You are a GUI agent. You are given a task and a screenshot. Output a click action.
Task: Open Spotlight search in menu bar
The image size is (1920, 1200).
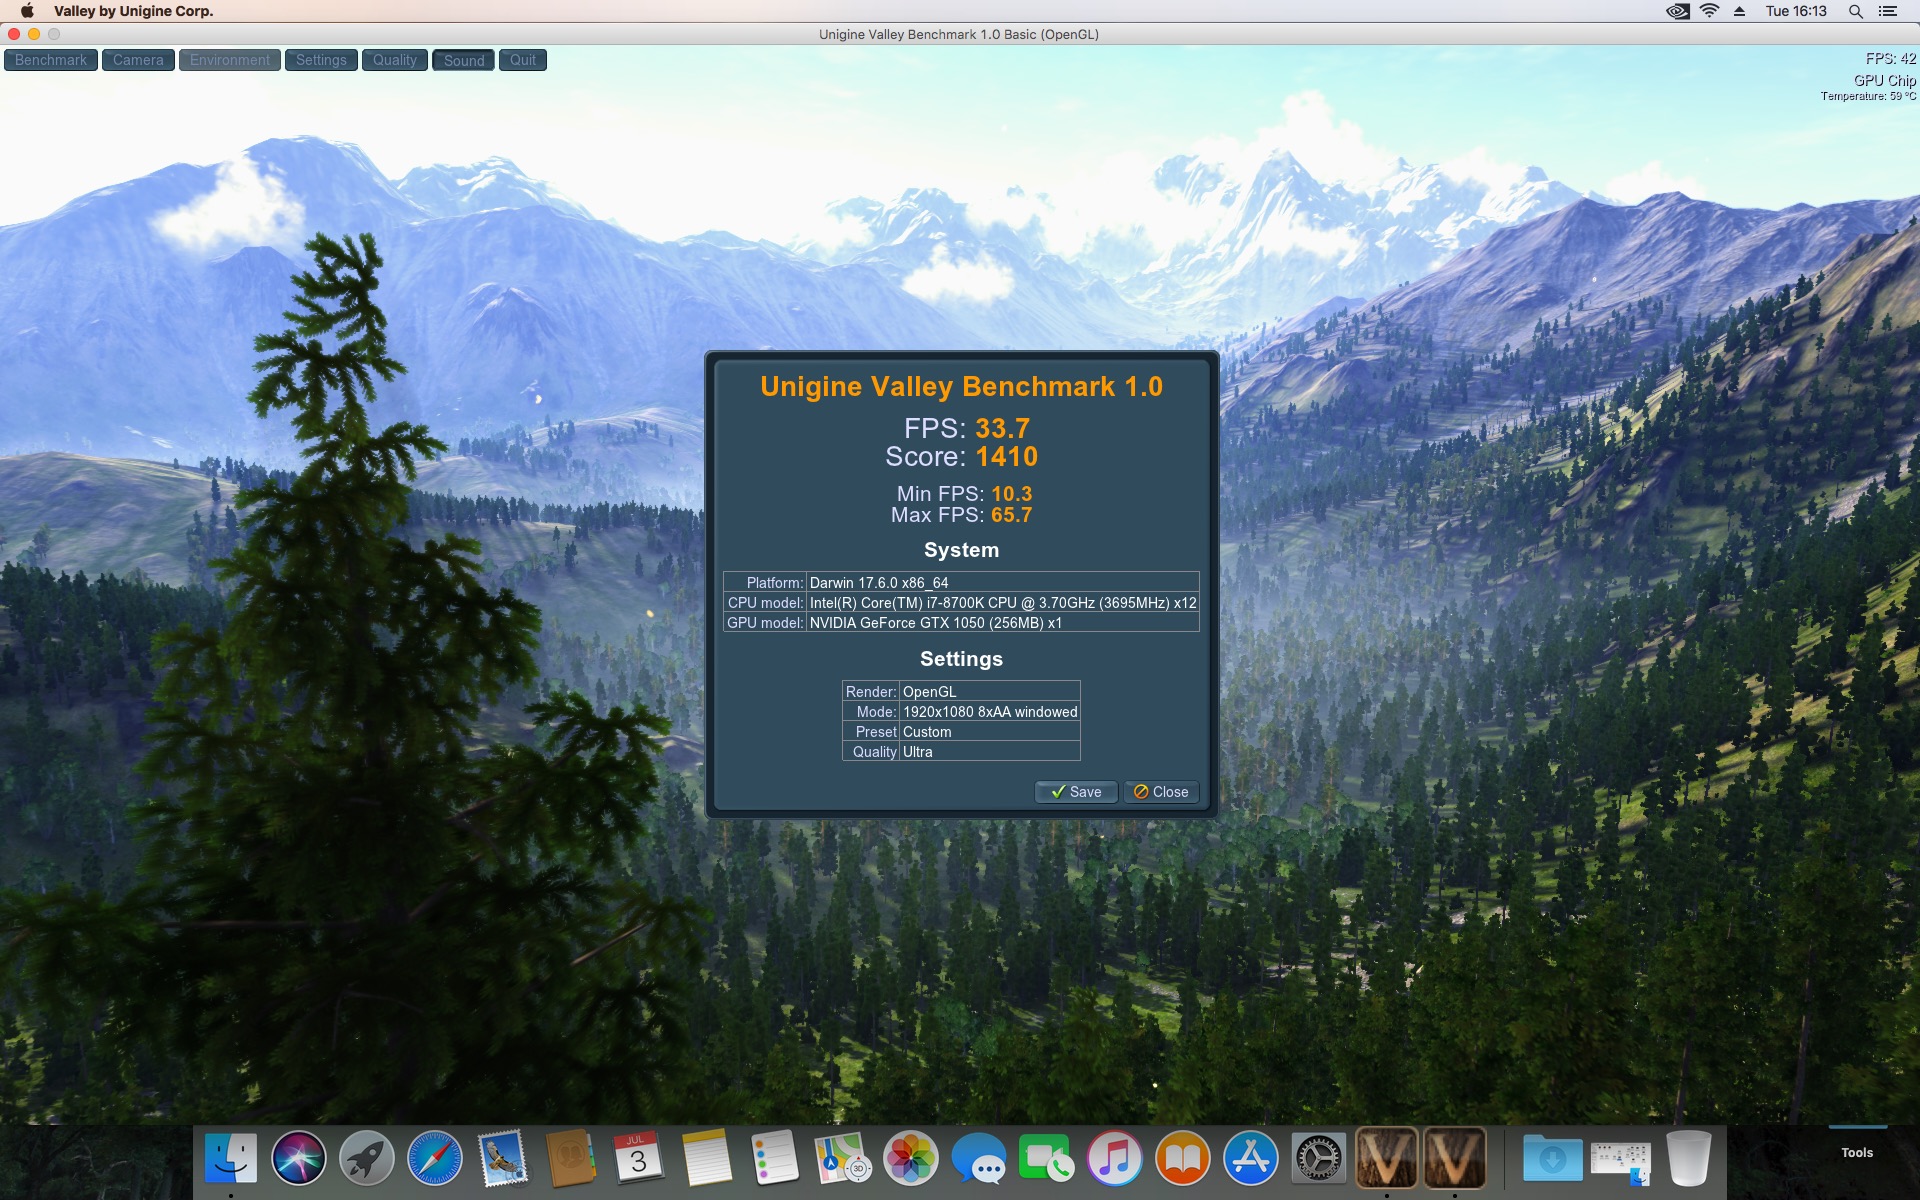[x=1855, y=11]
